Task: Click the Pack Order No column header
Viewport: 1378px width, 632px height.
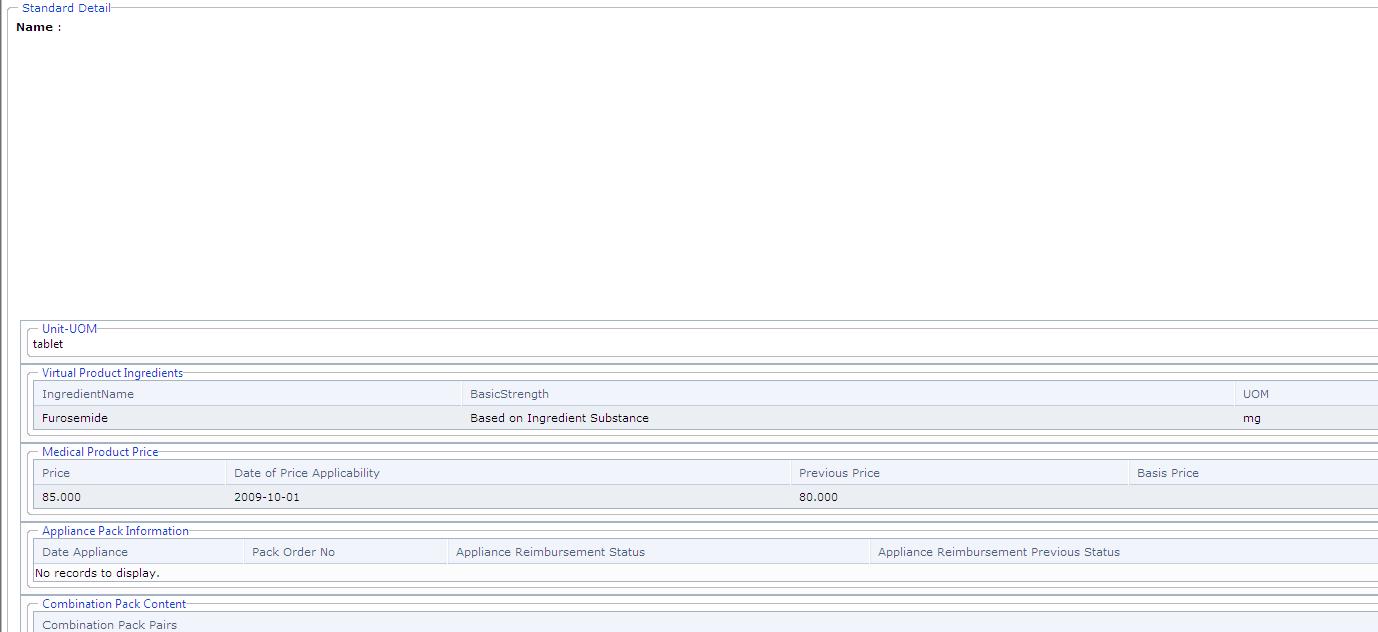Action: (x=293, y=552)
